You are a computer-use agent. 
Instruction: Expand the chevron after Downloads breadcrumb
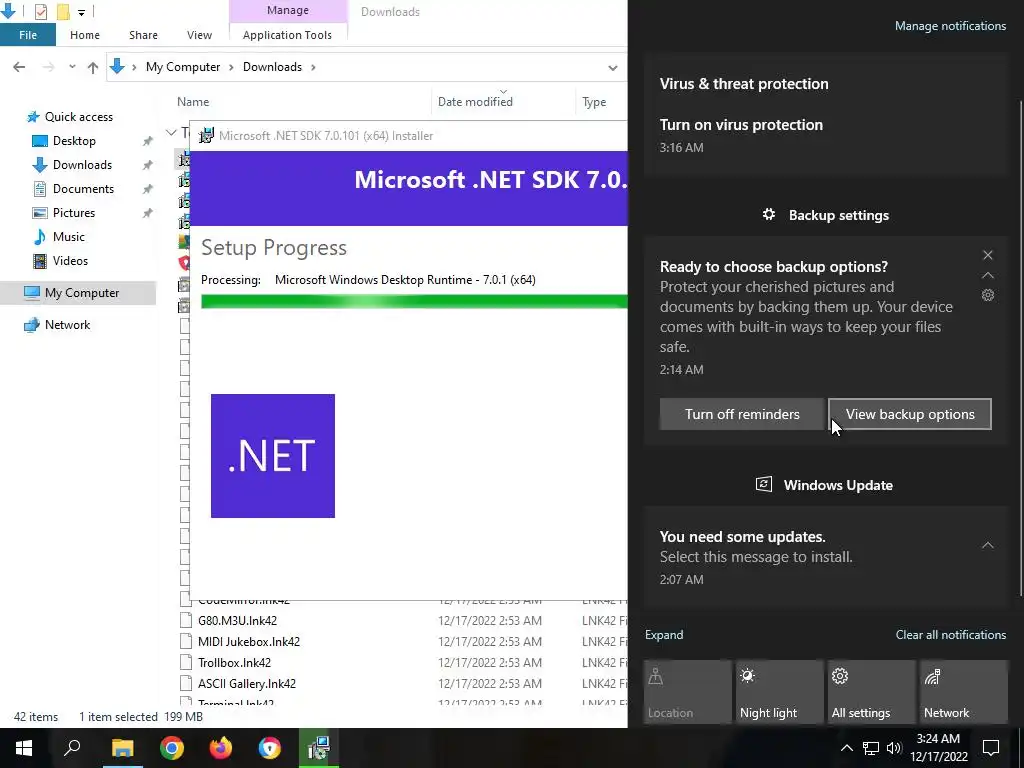[x=313, y=67]
